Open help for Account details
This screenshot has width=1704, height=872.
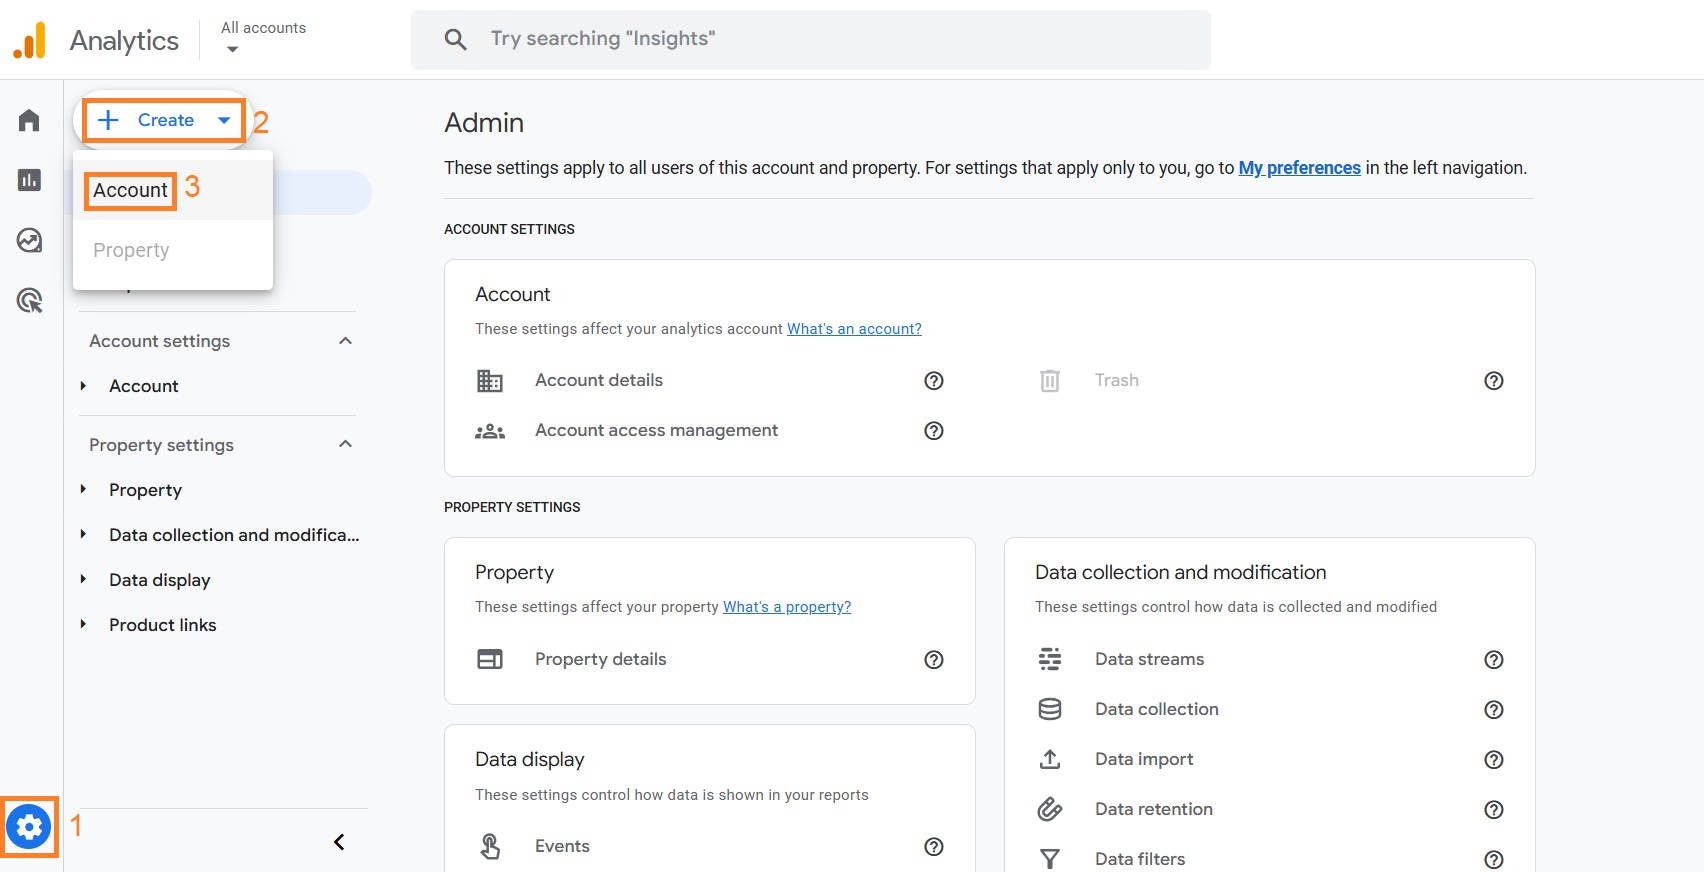point(934,381)
